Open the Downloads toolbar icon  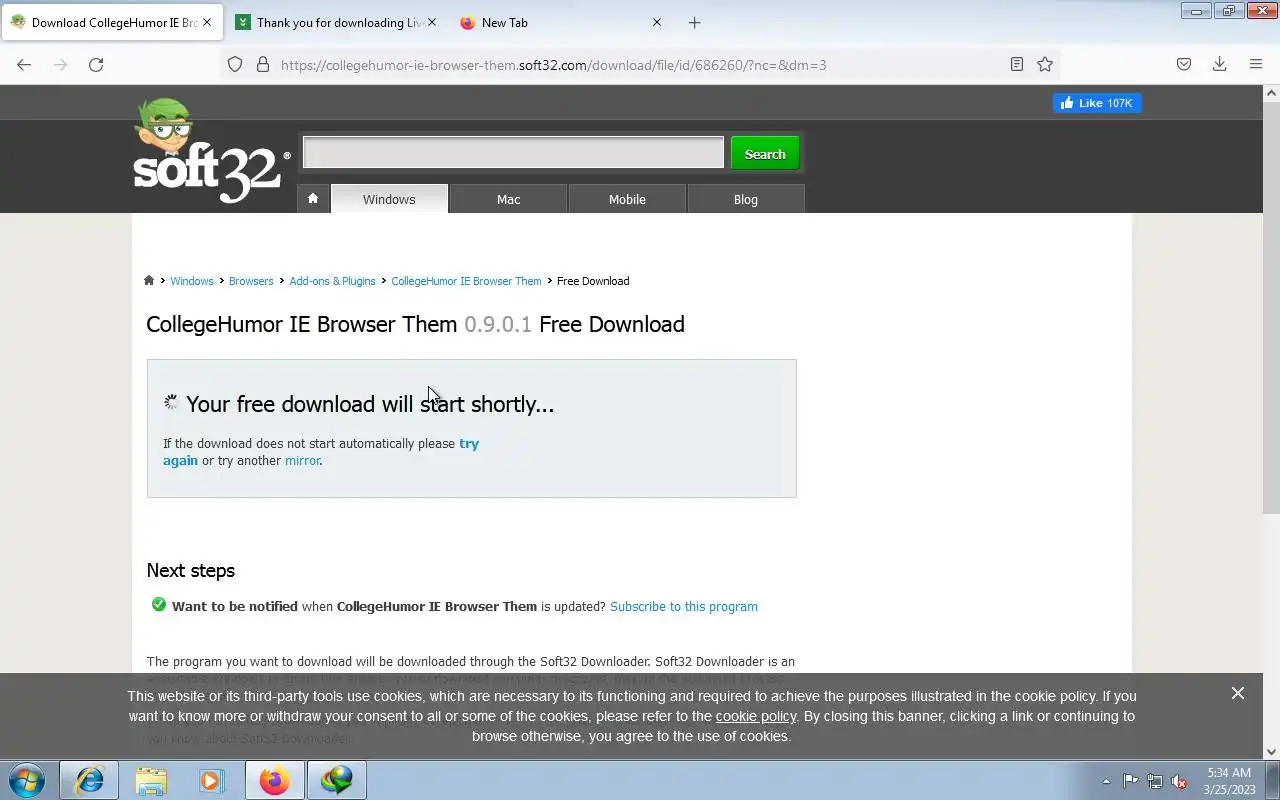(1219, 64)
